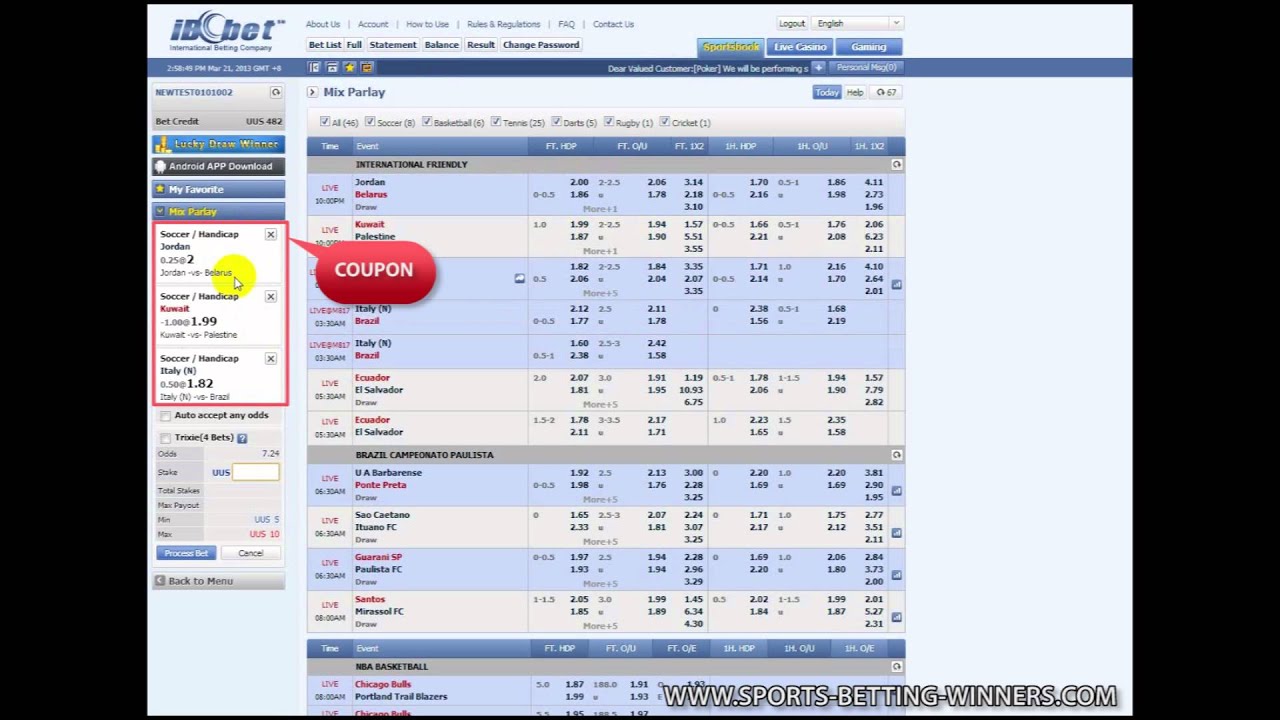Screen dimensions: 1280x720
Task: Open stats icon for Guarani SP match
Action: 896,575
